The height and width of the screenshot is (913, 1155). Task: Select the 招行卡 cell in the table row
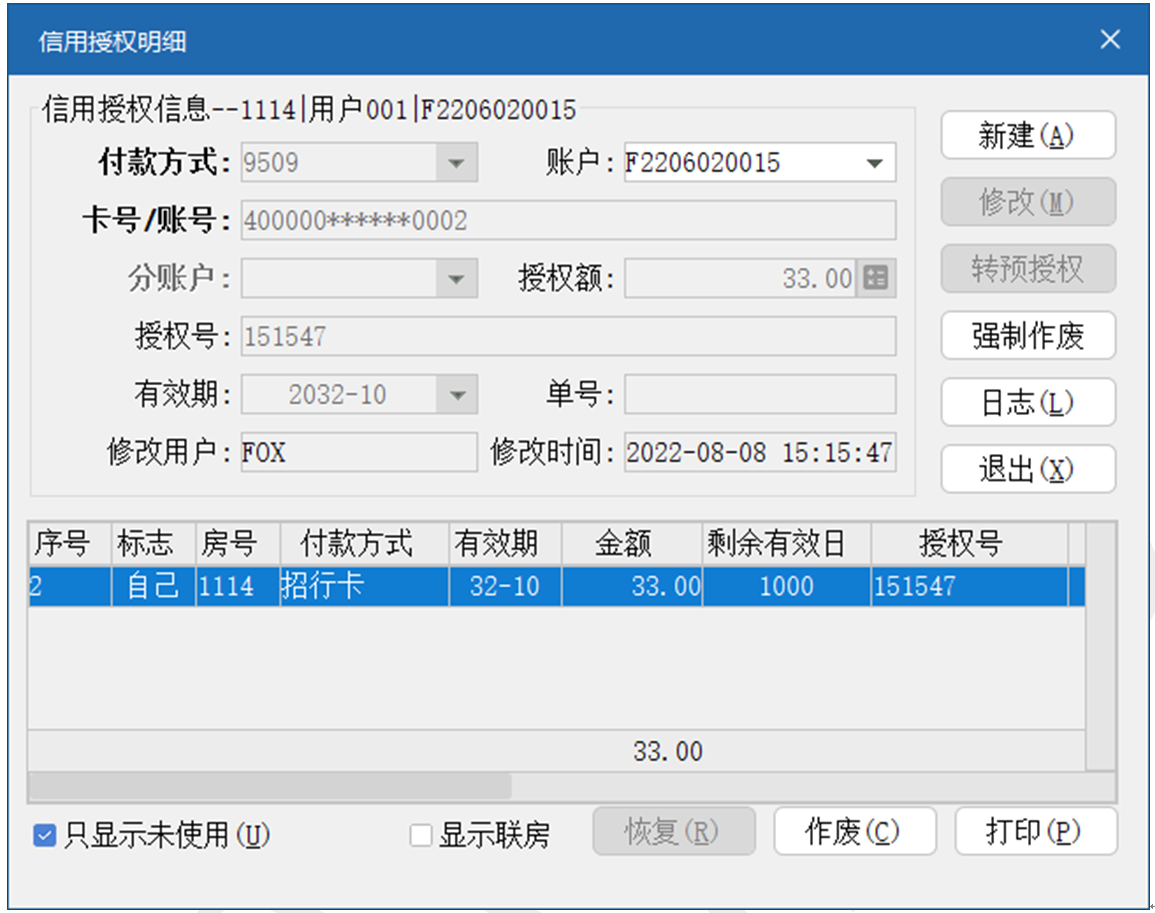point(364,587)
